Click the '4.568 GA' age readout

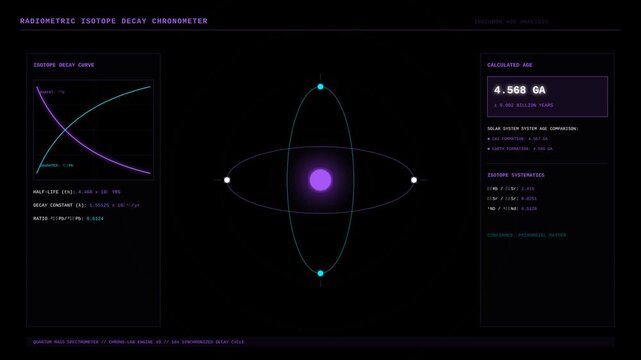click(x=520, y=90)
